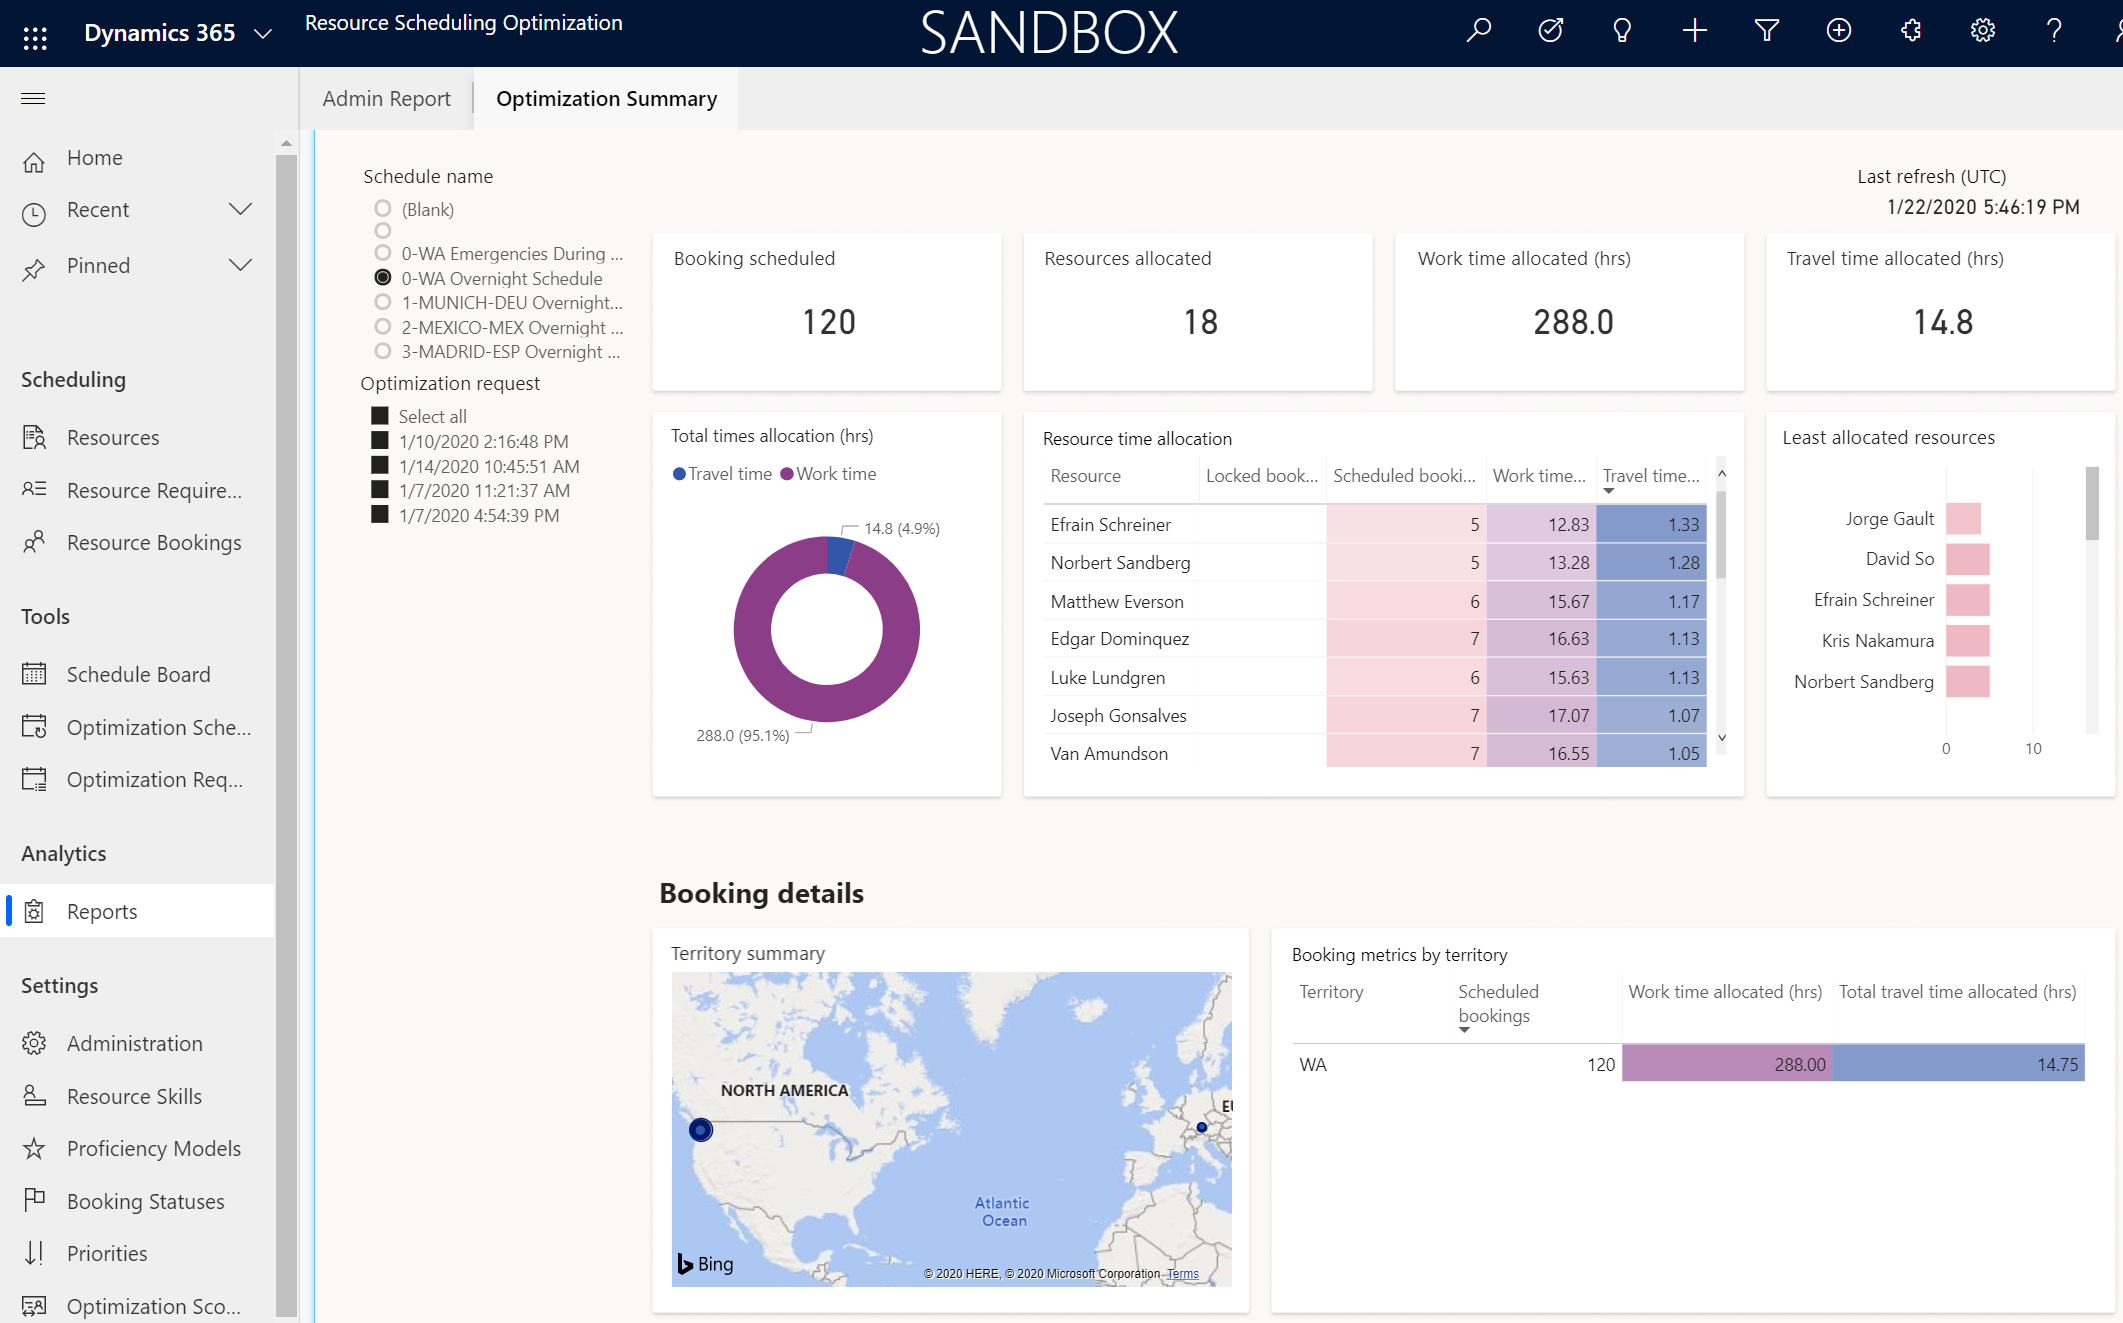Select the '1/10/2020 2:16:48 PM' optimization request checkbox

pos(378,440)
